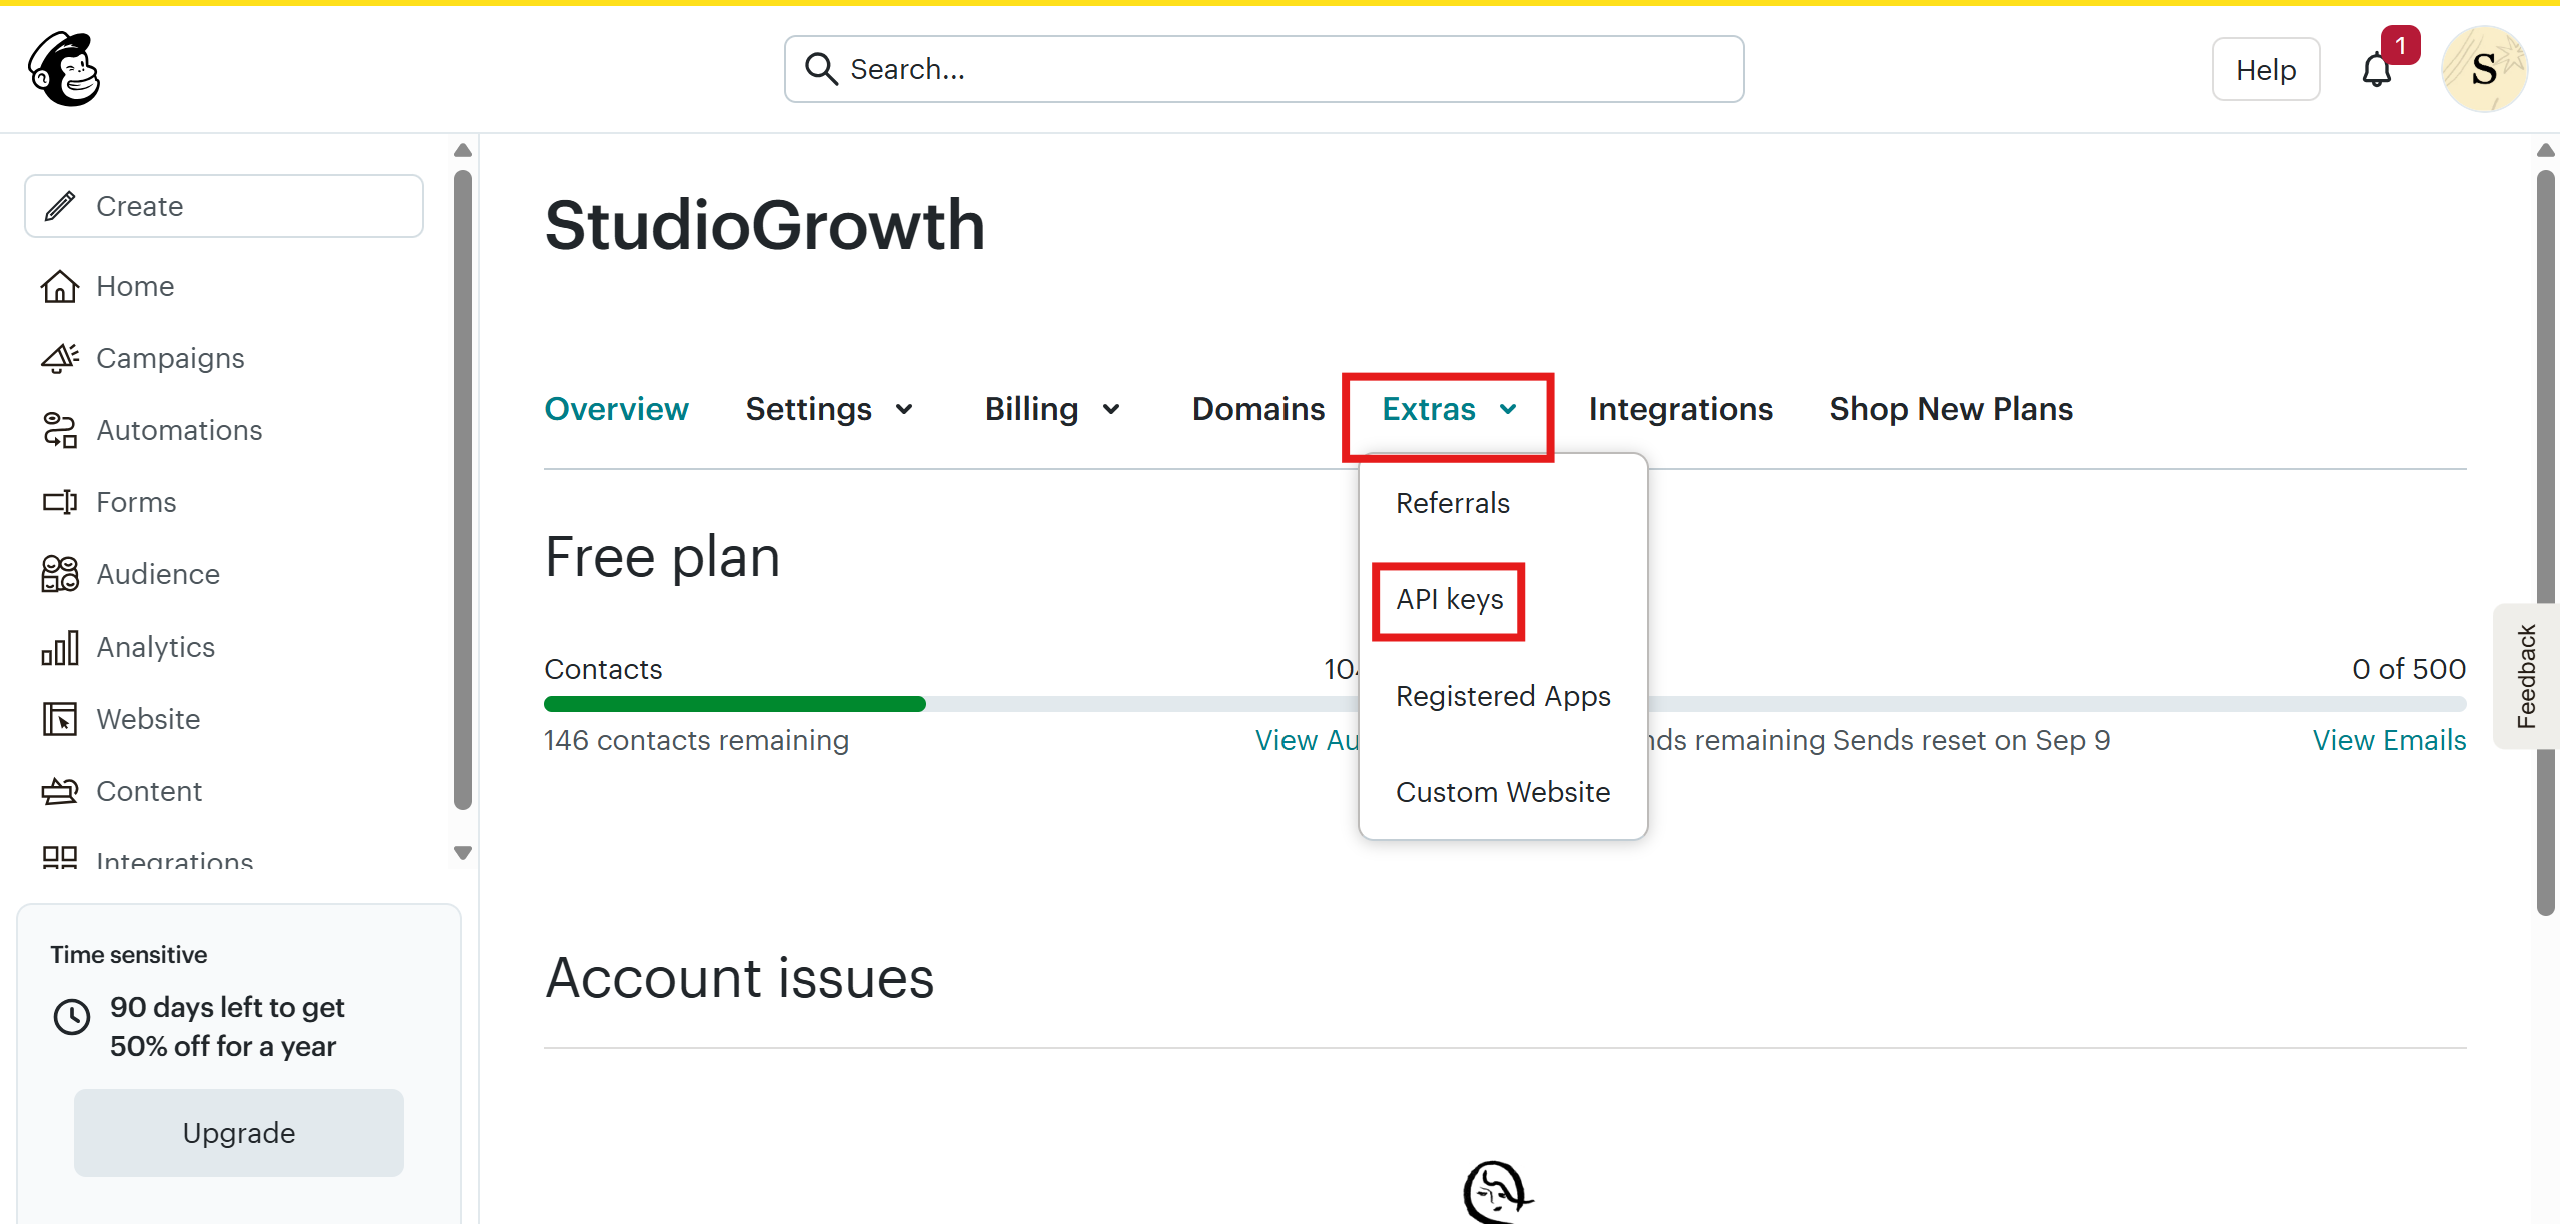Click the Analytics bar chart icon
This screenshot has height=1224, width=2560.
click(60, 647)
